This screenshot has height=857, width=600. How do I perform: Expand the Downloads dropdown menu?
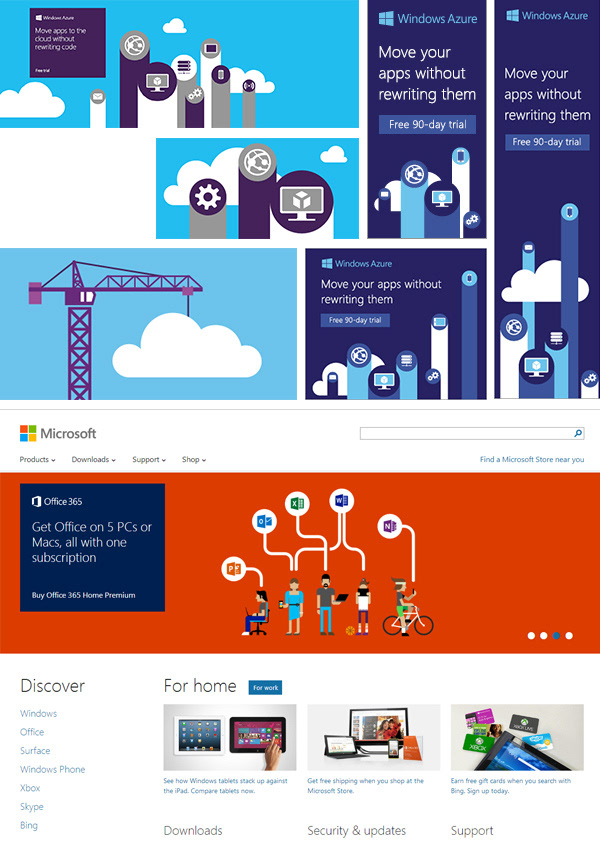click(93, 460)
